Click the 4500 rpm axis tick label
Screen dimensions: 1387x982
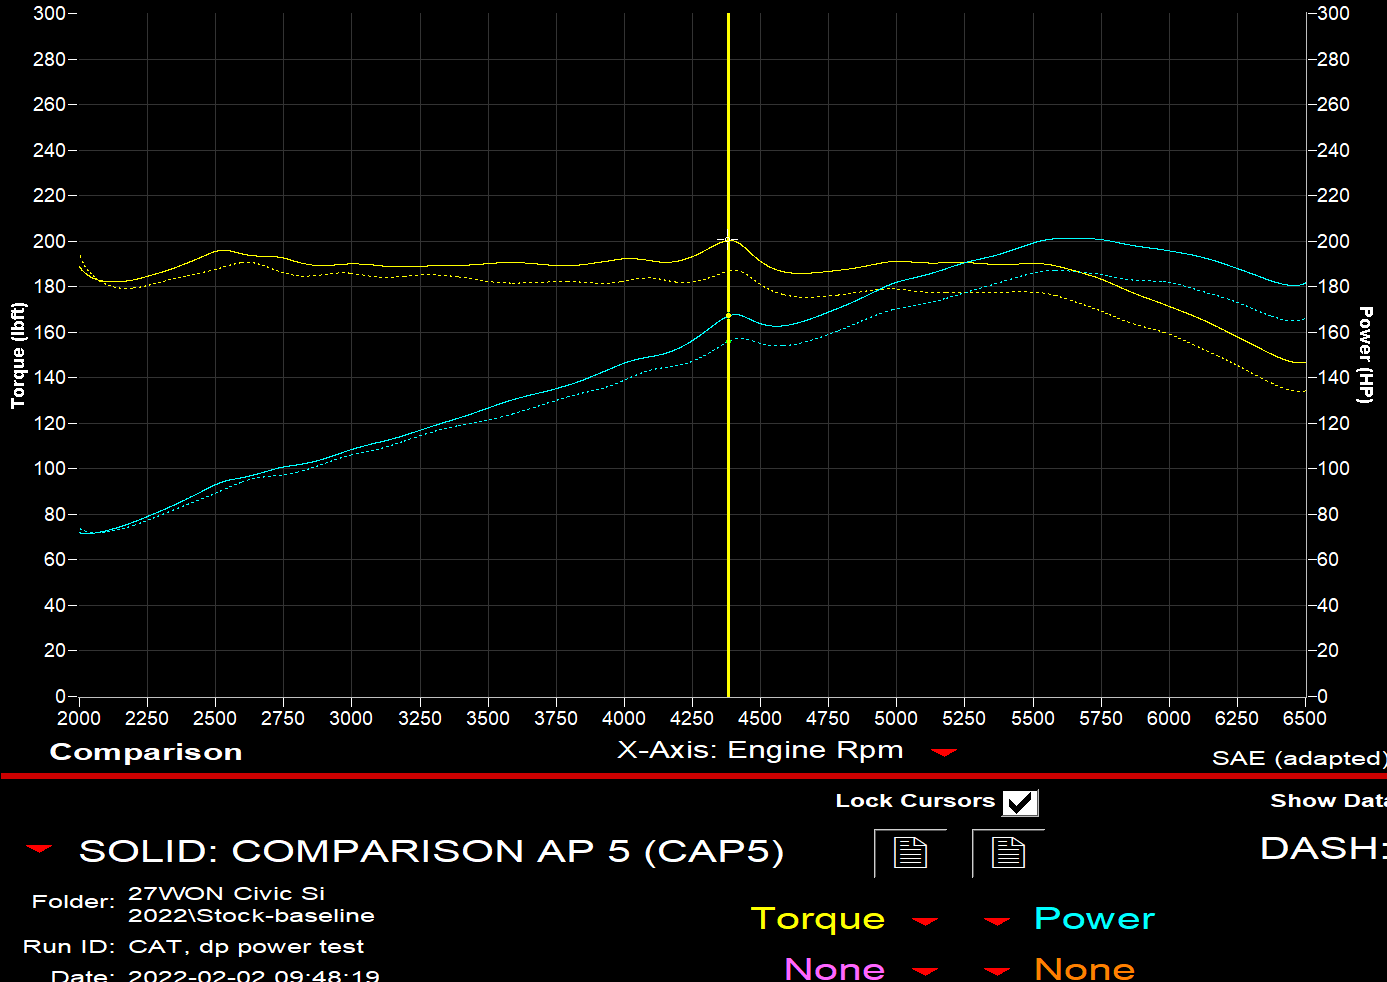pos(760,718)
